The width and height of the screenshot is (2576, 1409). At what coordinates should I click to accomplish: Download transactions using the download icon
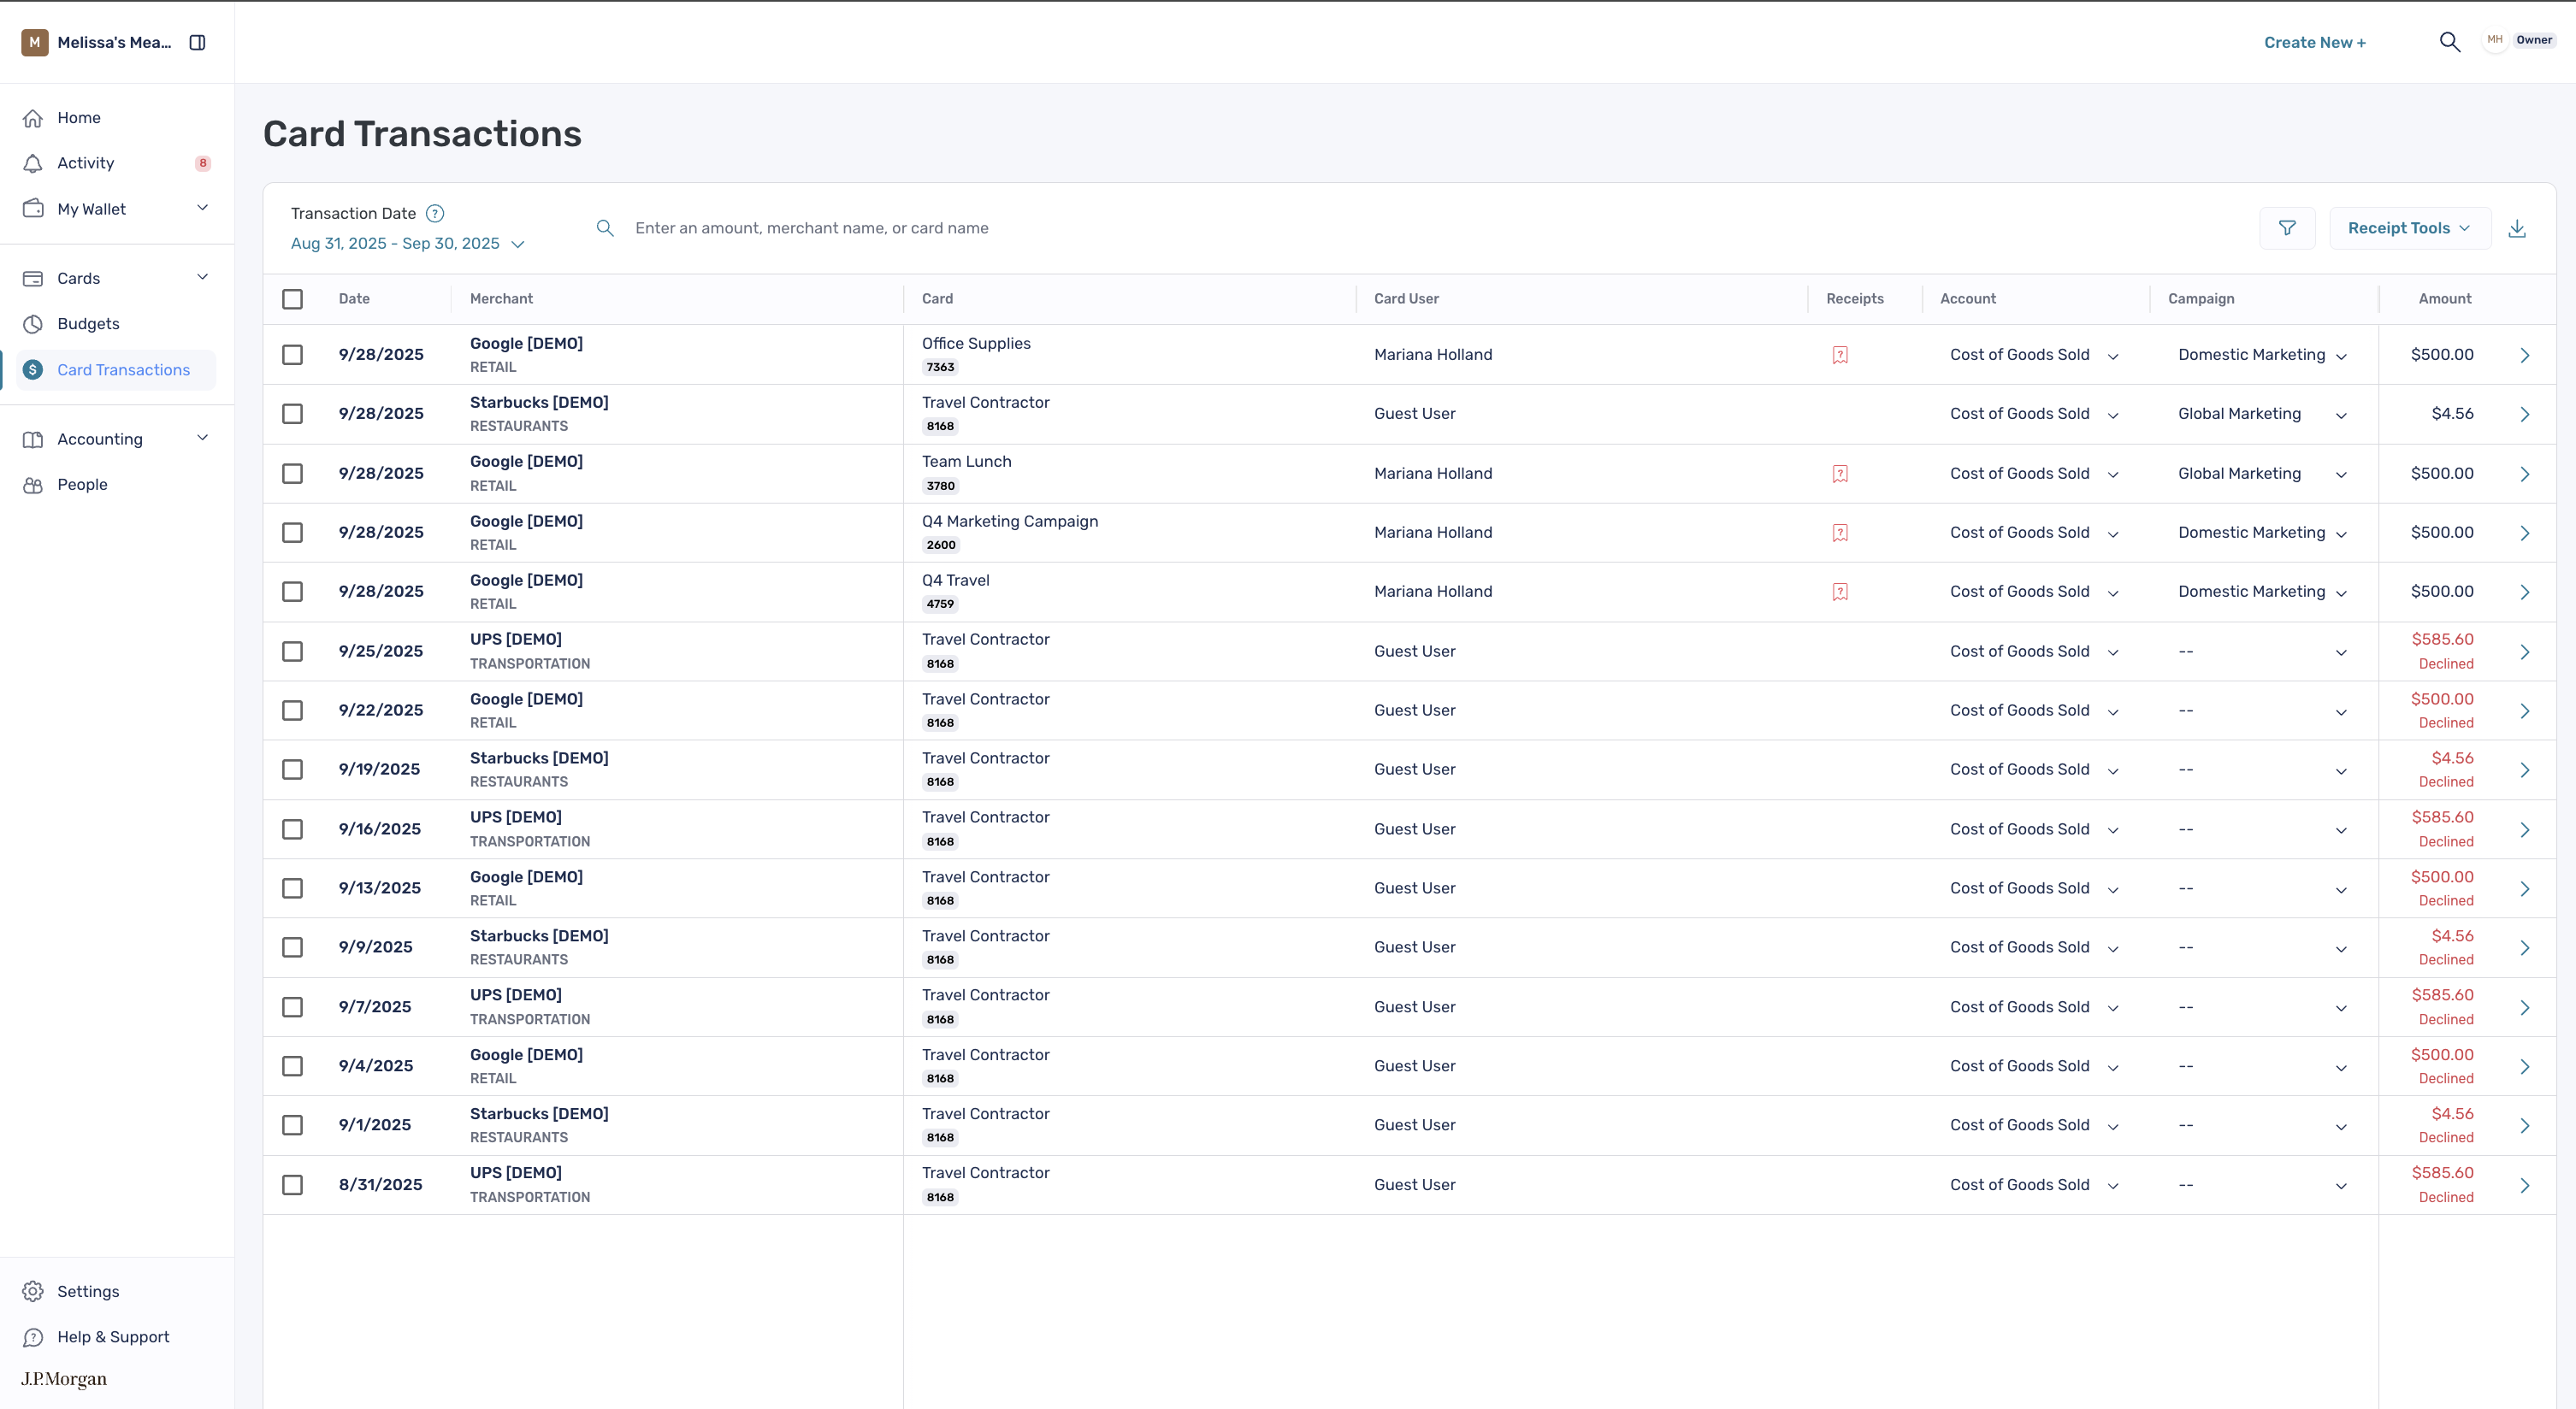coord(2517,229)
